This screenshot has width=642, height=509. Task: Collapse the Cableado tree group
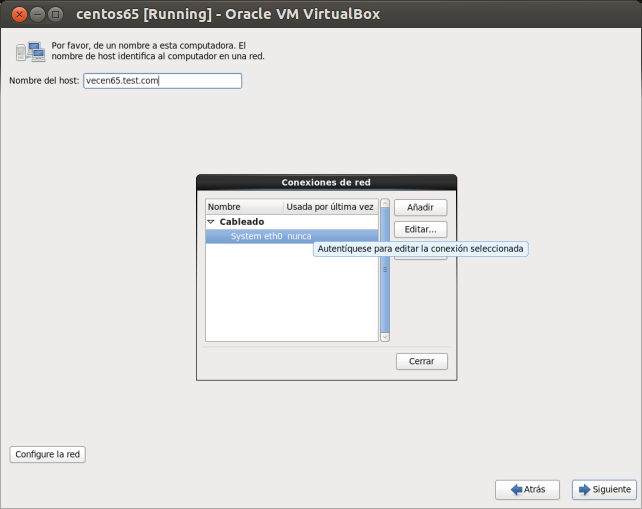[211, 222]
